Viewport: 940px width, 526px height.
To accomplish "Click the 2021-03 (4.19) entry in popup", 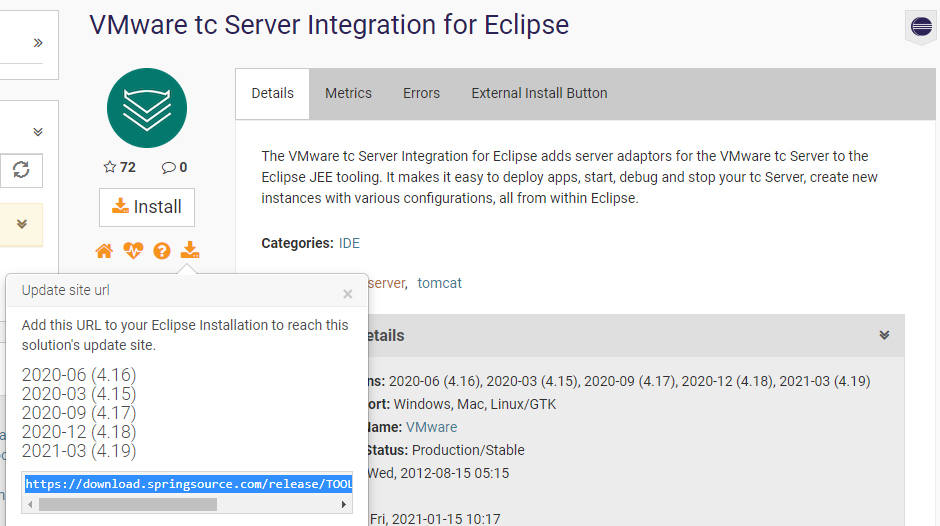I will coord(79,451).
